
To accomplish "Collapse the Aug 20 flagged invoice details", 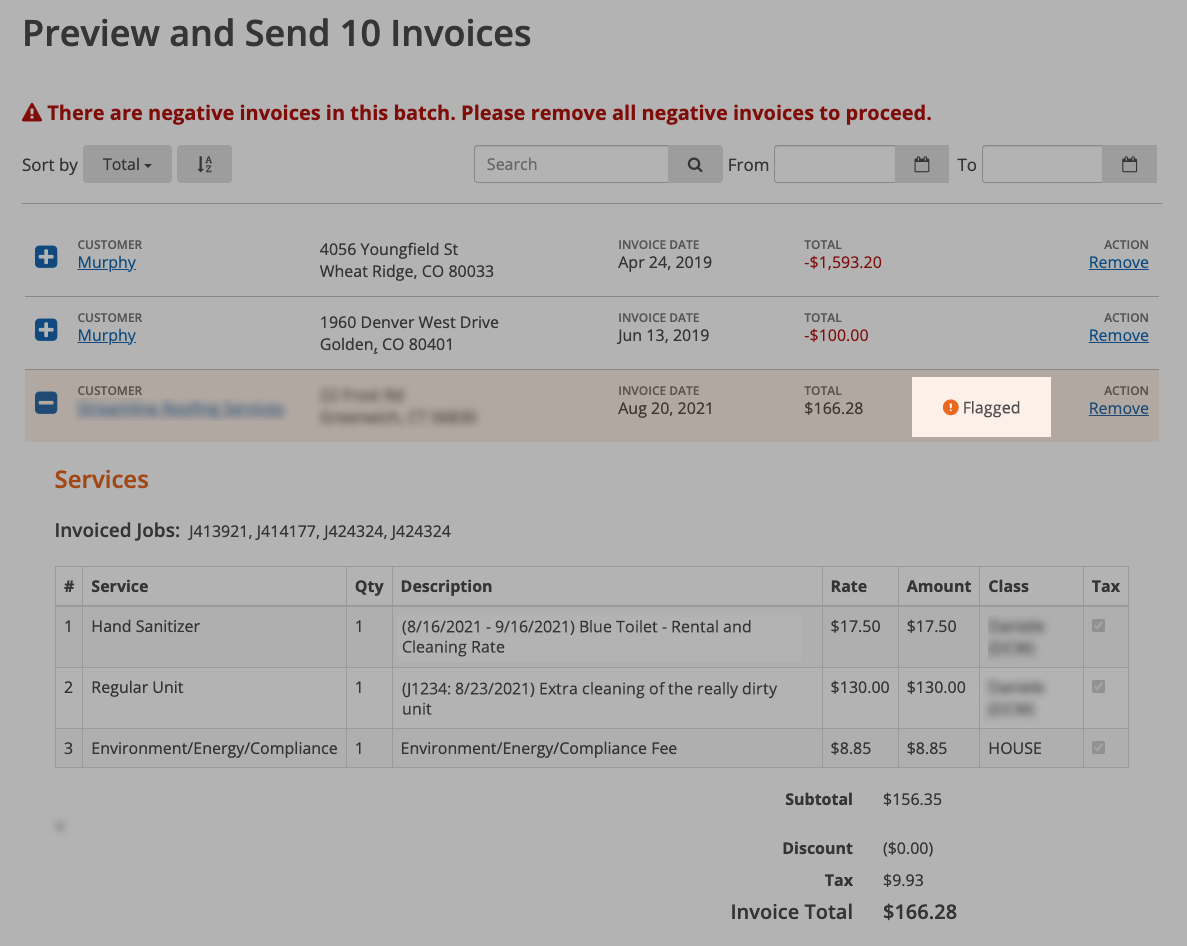I will click(x=45, y=402).
